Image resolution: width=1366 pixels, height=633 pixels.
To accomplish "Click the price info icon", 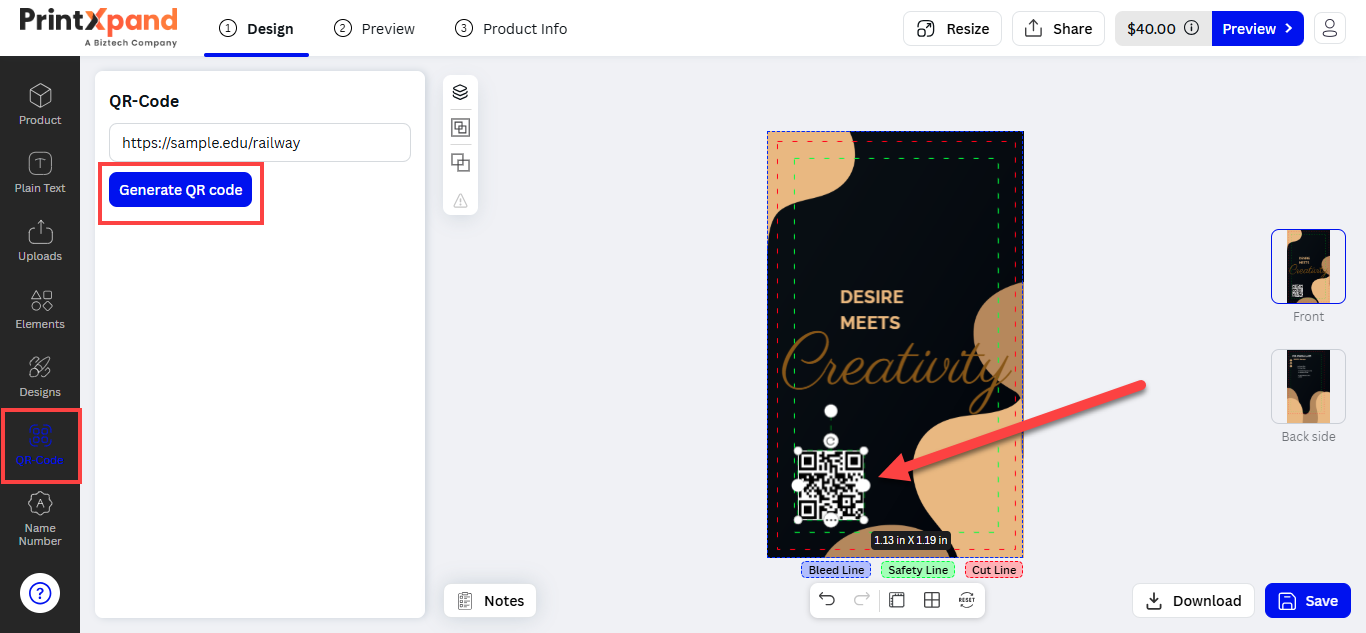I will click(x=1191, y=29).
